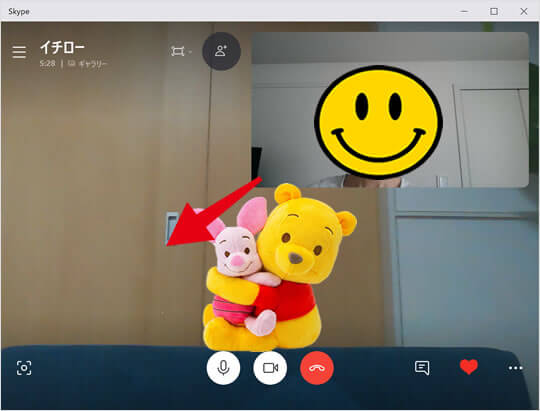This screenshot has height=411, width=540.
Task: Turn off the video camera
Action: [270, 368]
